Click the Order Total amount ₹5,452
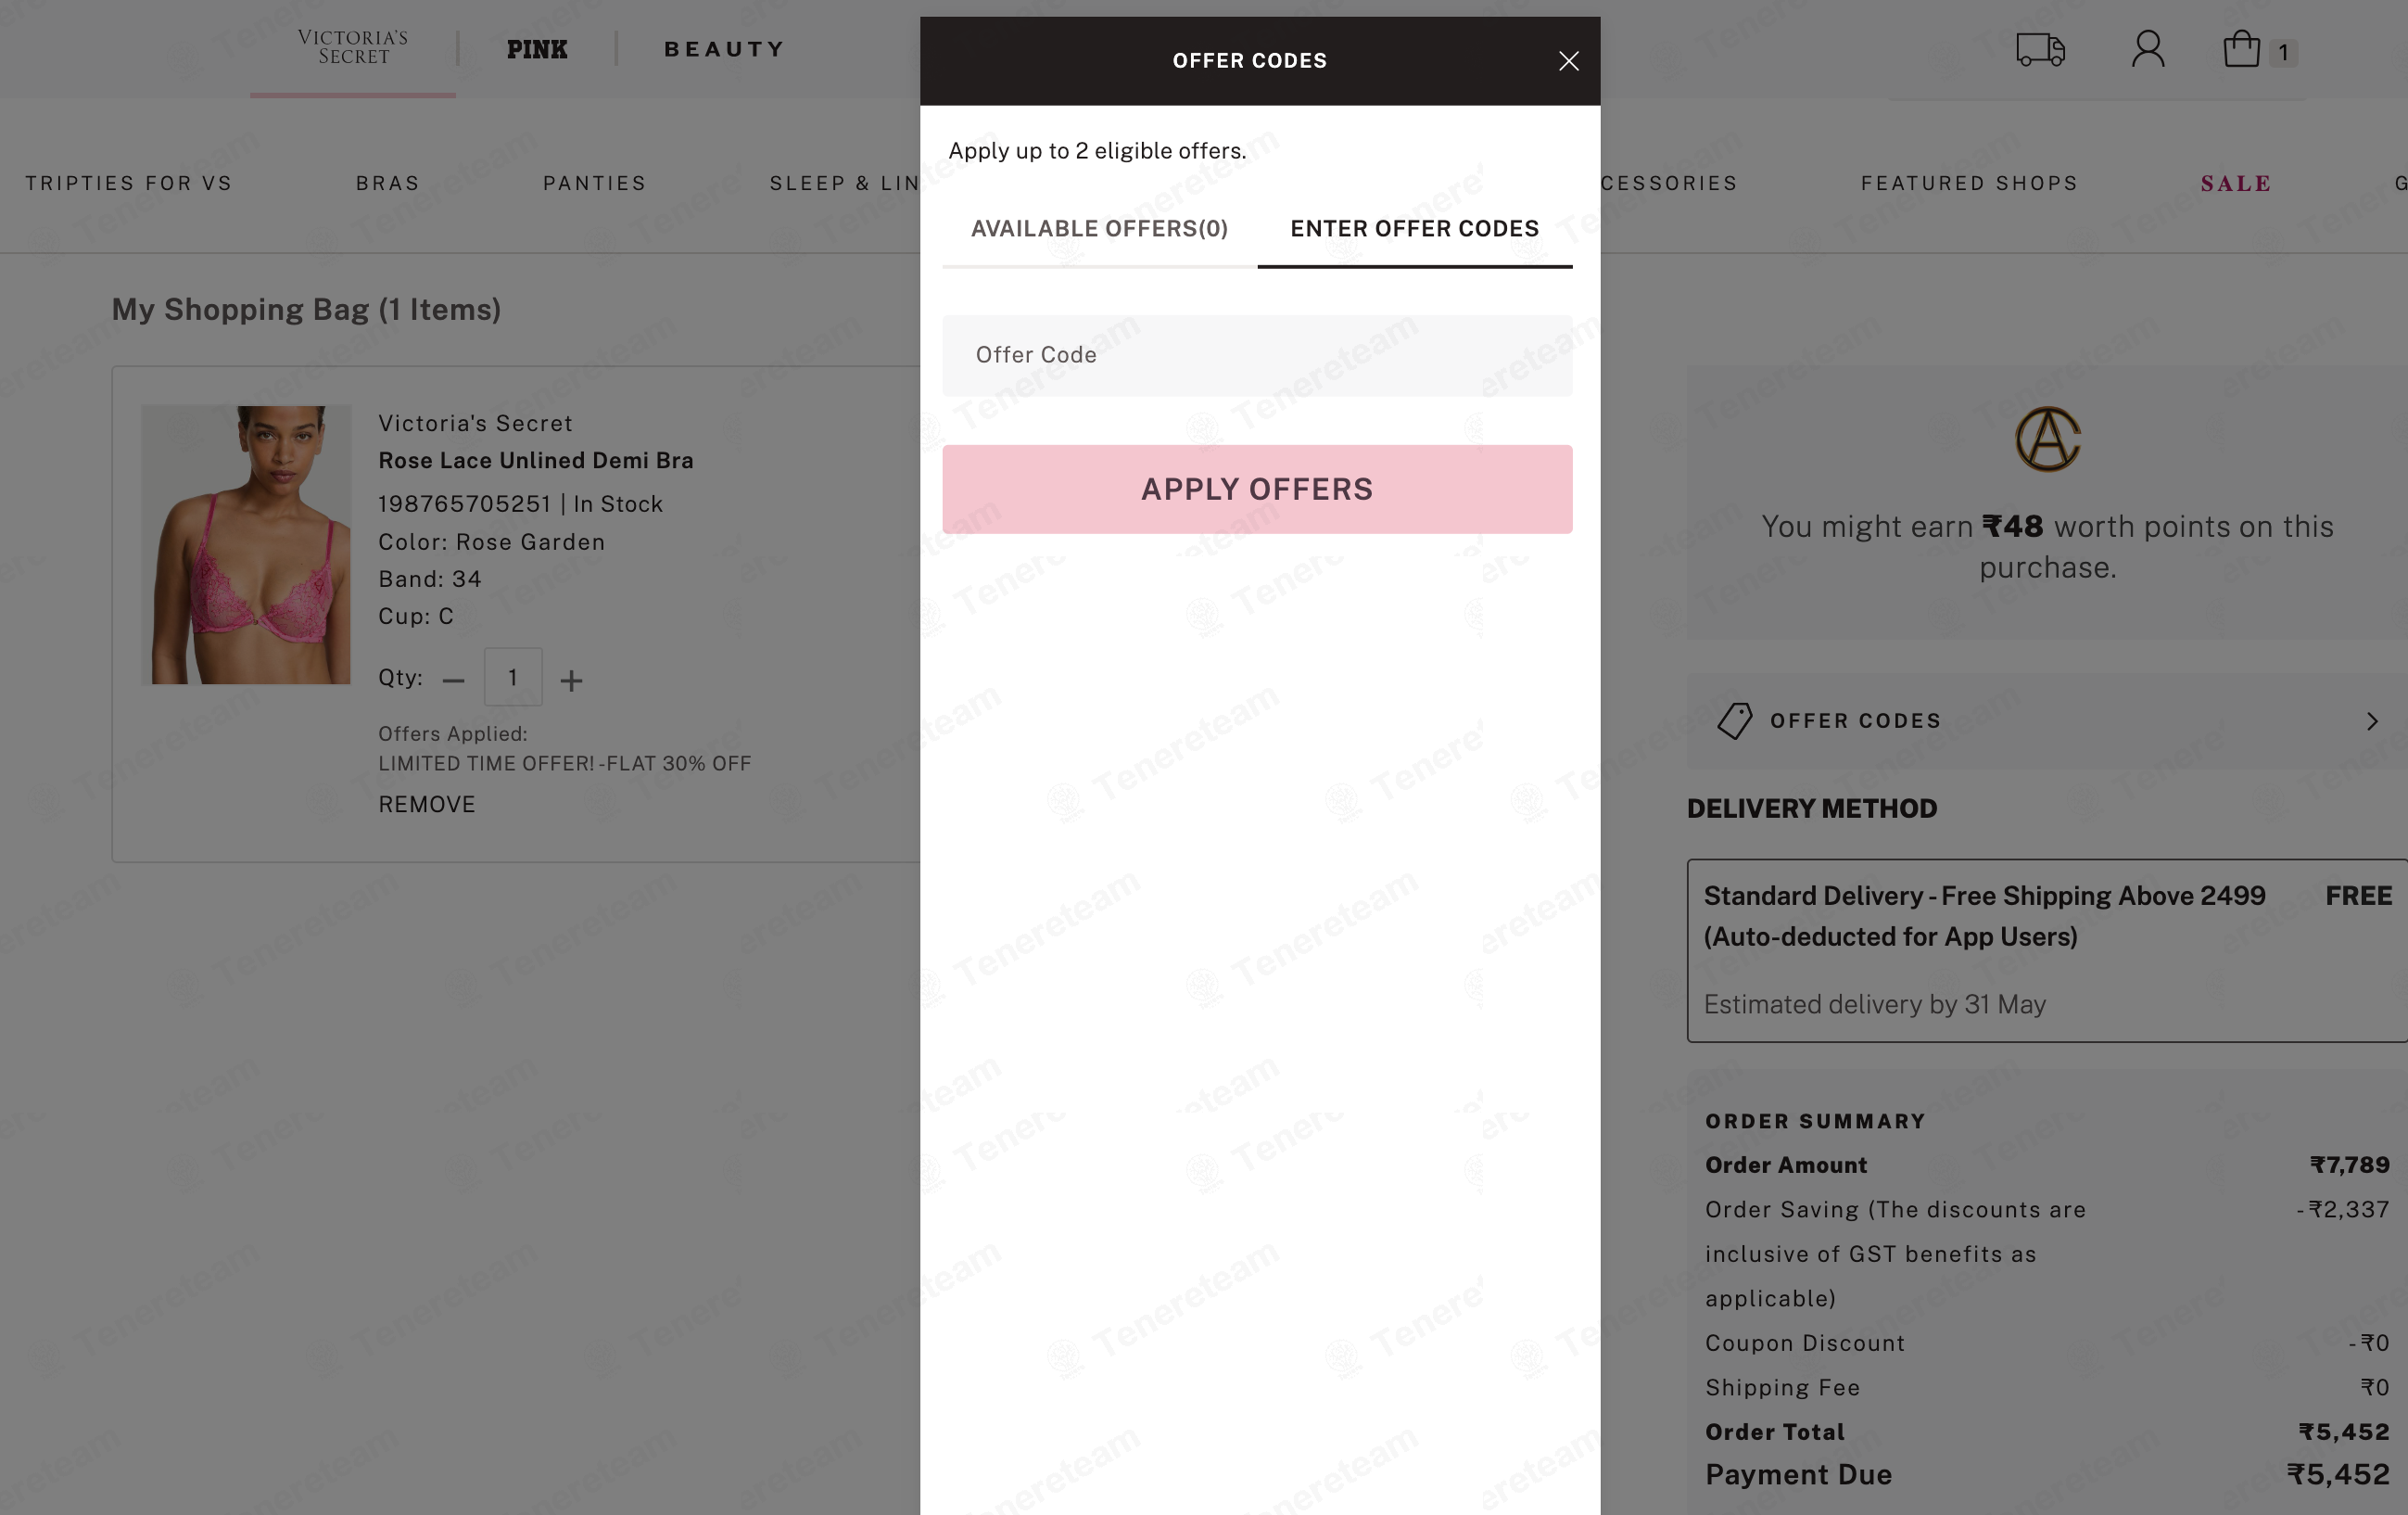This screenshot has width=2408, height=1515. tap(2343, 1432)
